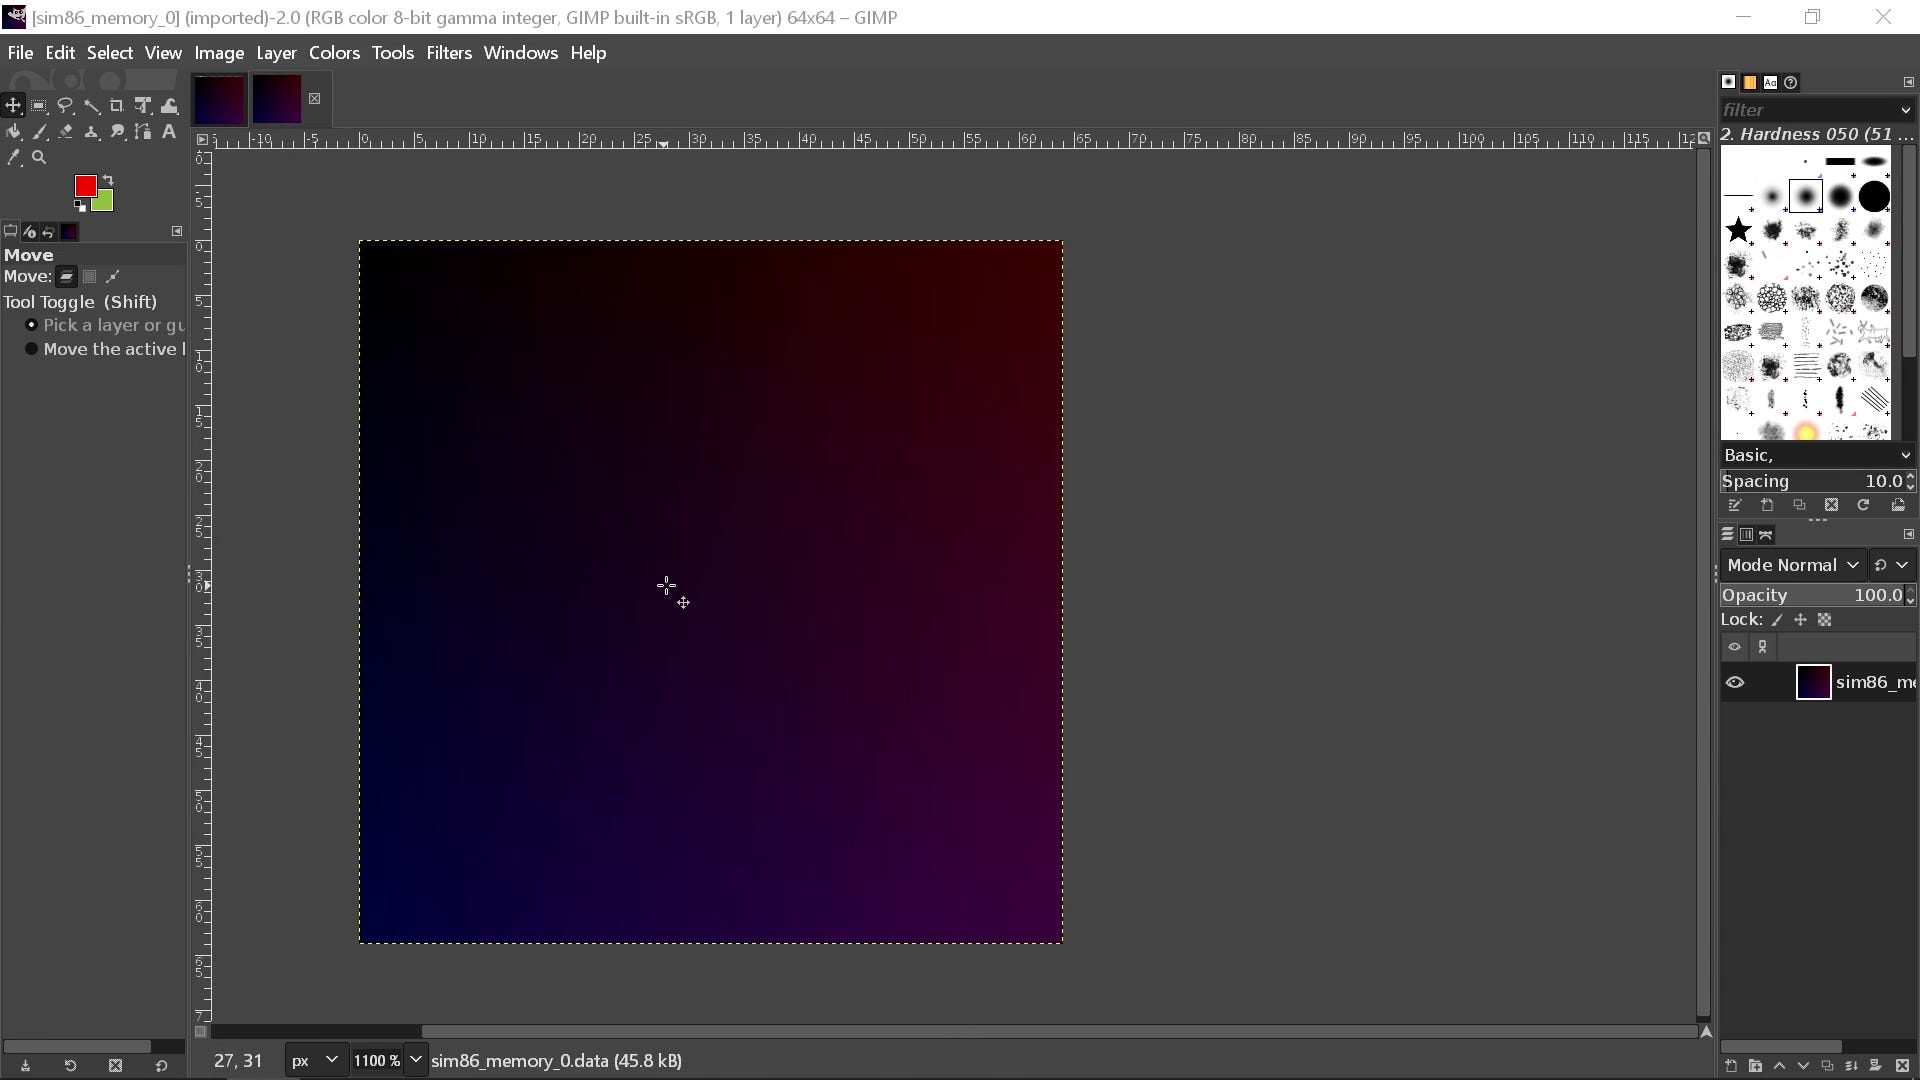Viewport: 1920px width, 1080px height.
Task: Select the Rectangle Select tool
Action: pyautogui.click(x=38, y=105)
